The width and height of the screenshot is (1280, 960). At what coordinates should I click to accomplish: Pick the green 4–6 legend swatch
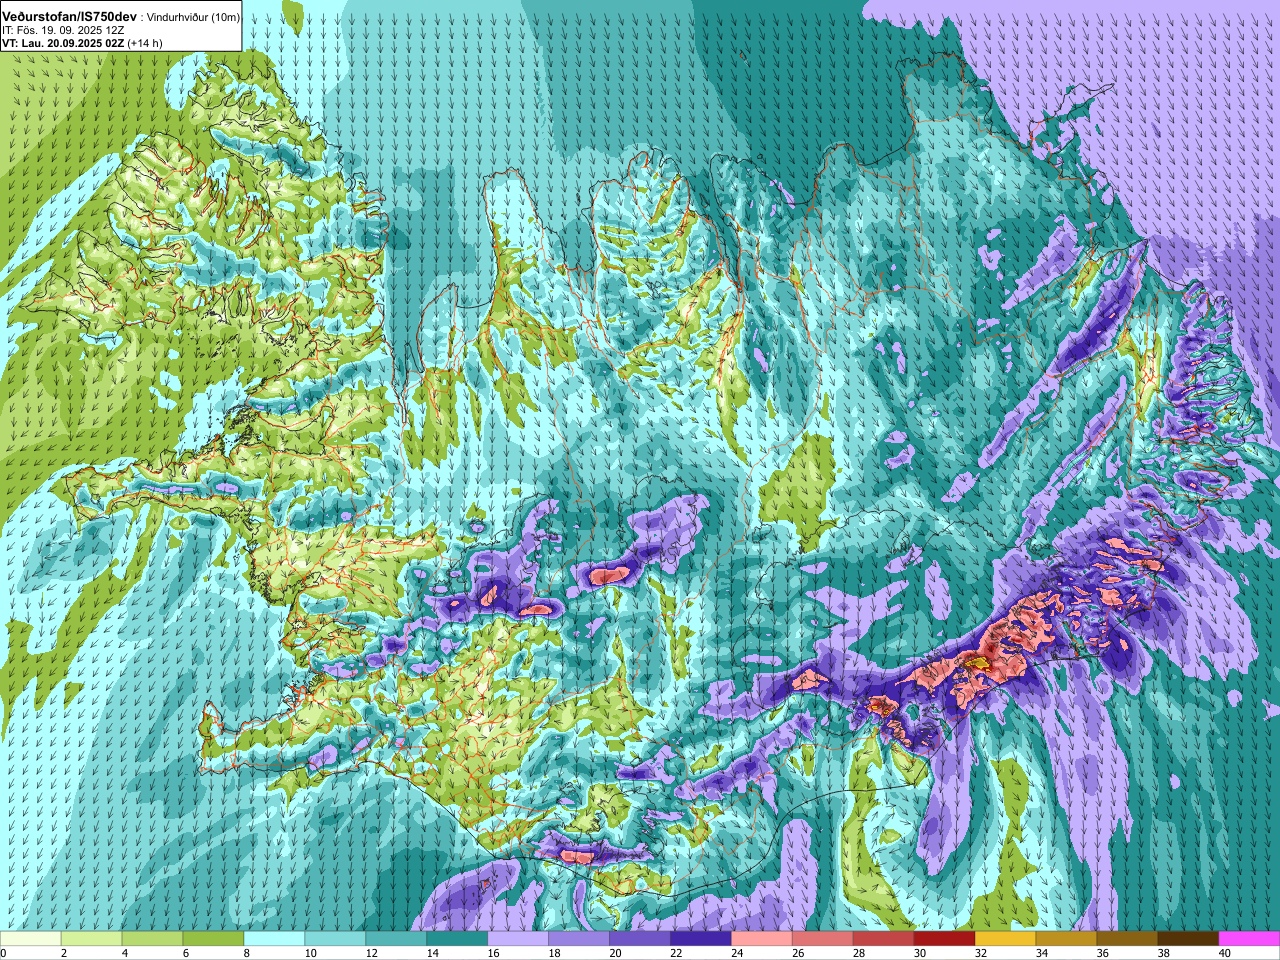coord(152,939)
